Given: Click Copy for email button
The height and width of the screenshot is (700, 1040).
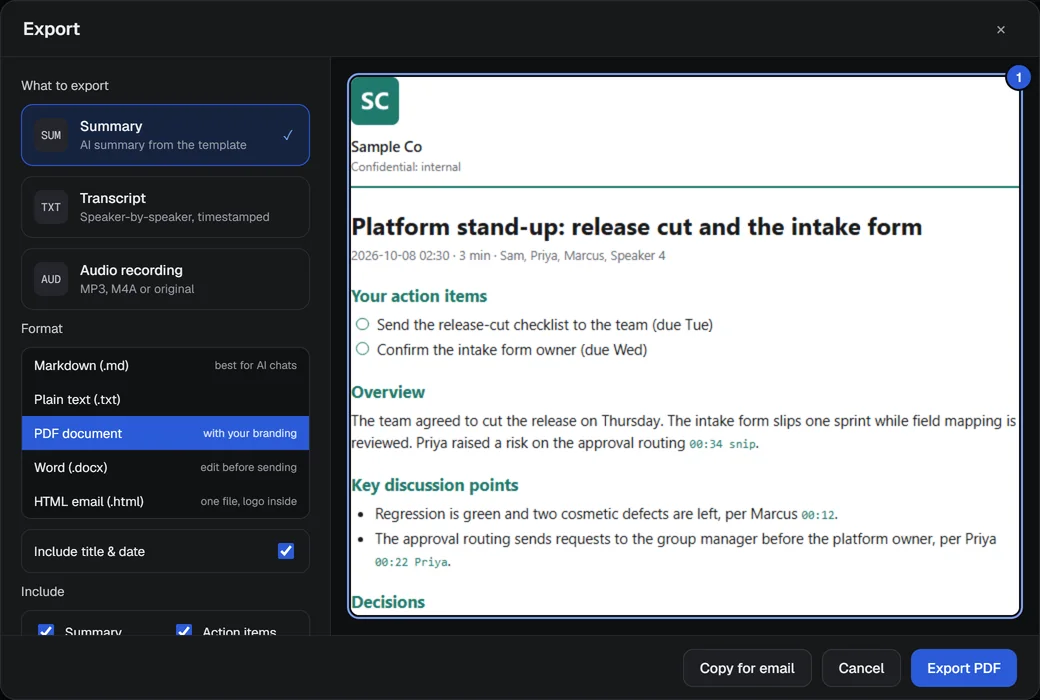Looking at the screenshot, I should click(x=747, y=668).
